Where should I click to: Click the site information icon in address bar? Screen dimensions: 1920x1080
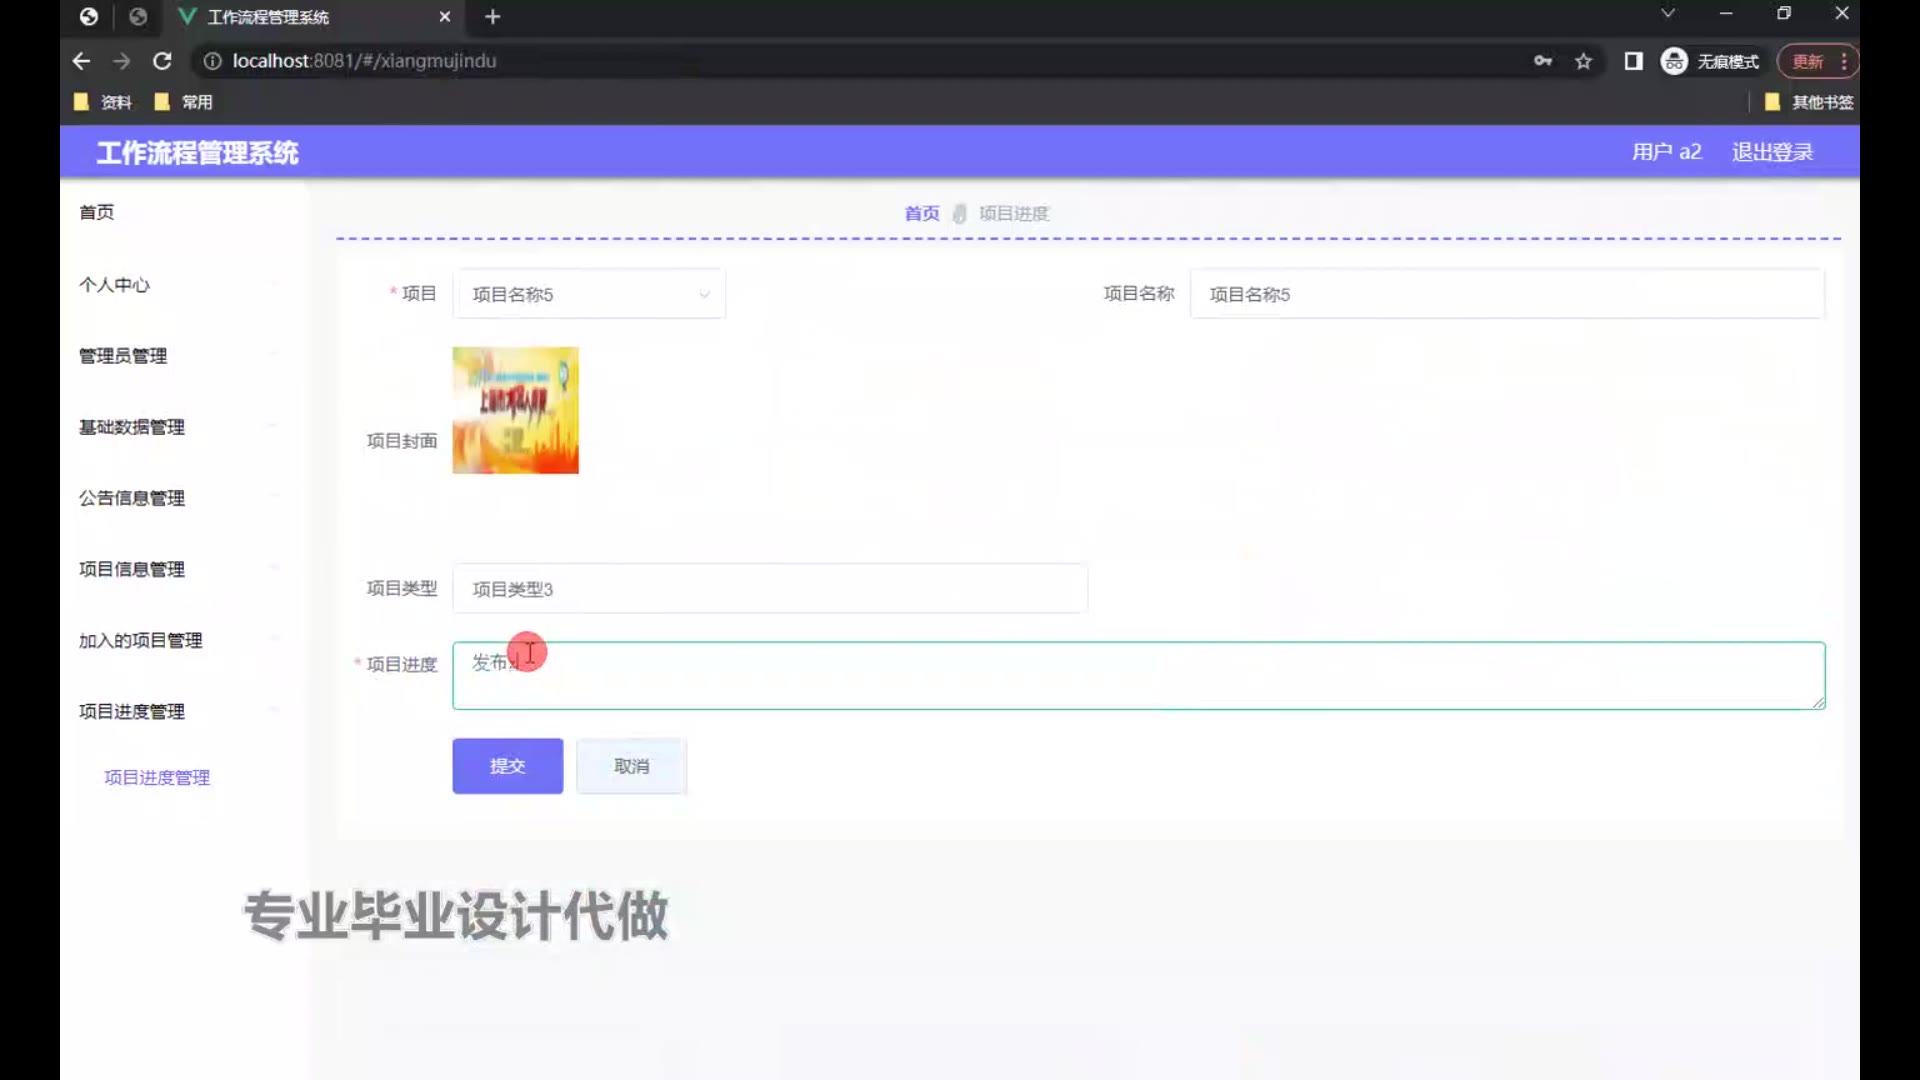pyautogui.click(x=212, y=61)
